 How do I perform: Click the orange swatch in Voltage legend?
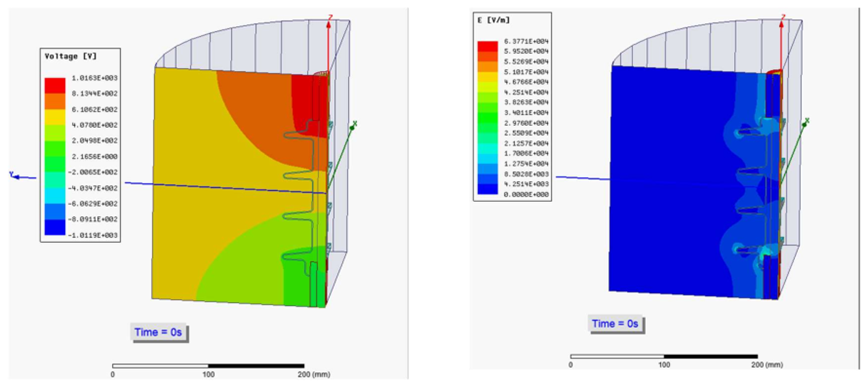pos(55,101)
